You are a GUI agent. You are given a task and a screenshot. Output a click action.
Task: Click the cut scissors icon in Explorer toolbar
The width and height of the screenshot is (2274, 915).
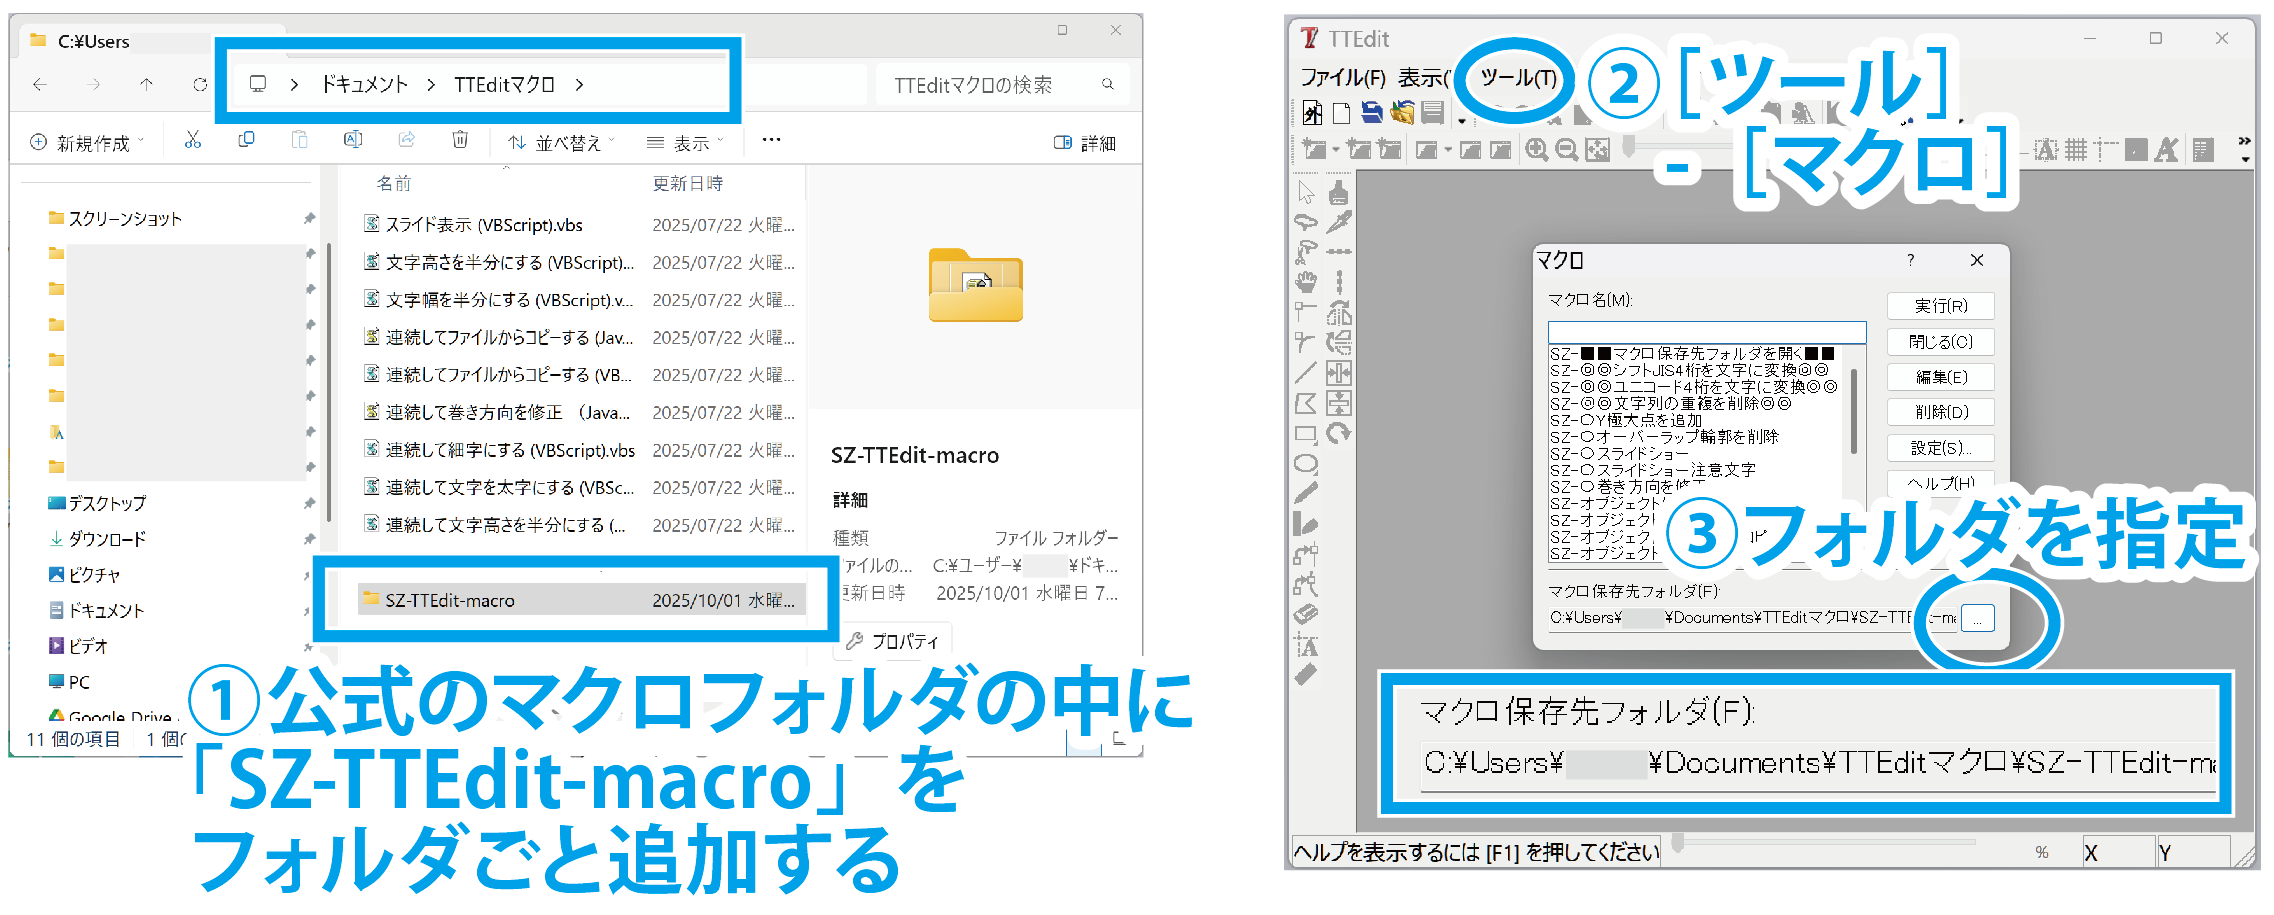(x=193, y=141)
